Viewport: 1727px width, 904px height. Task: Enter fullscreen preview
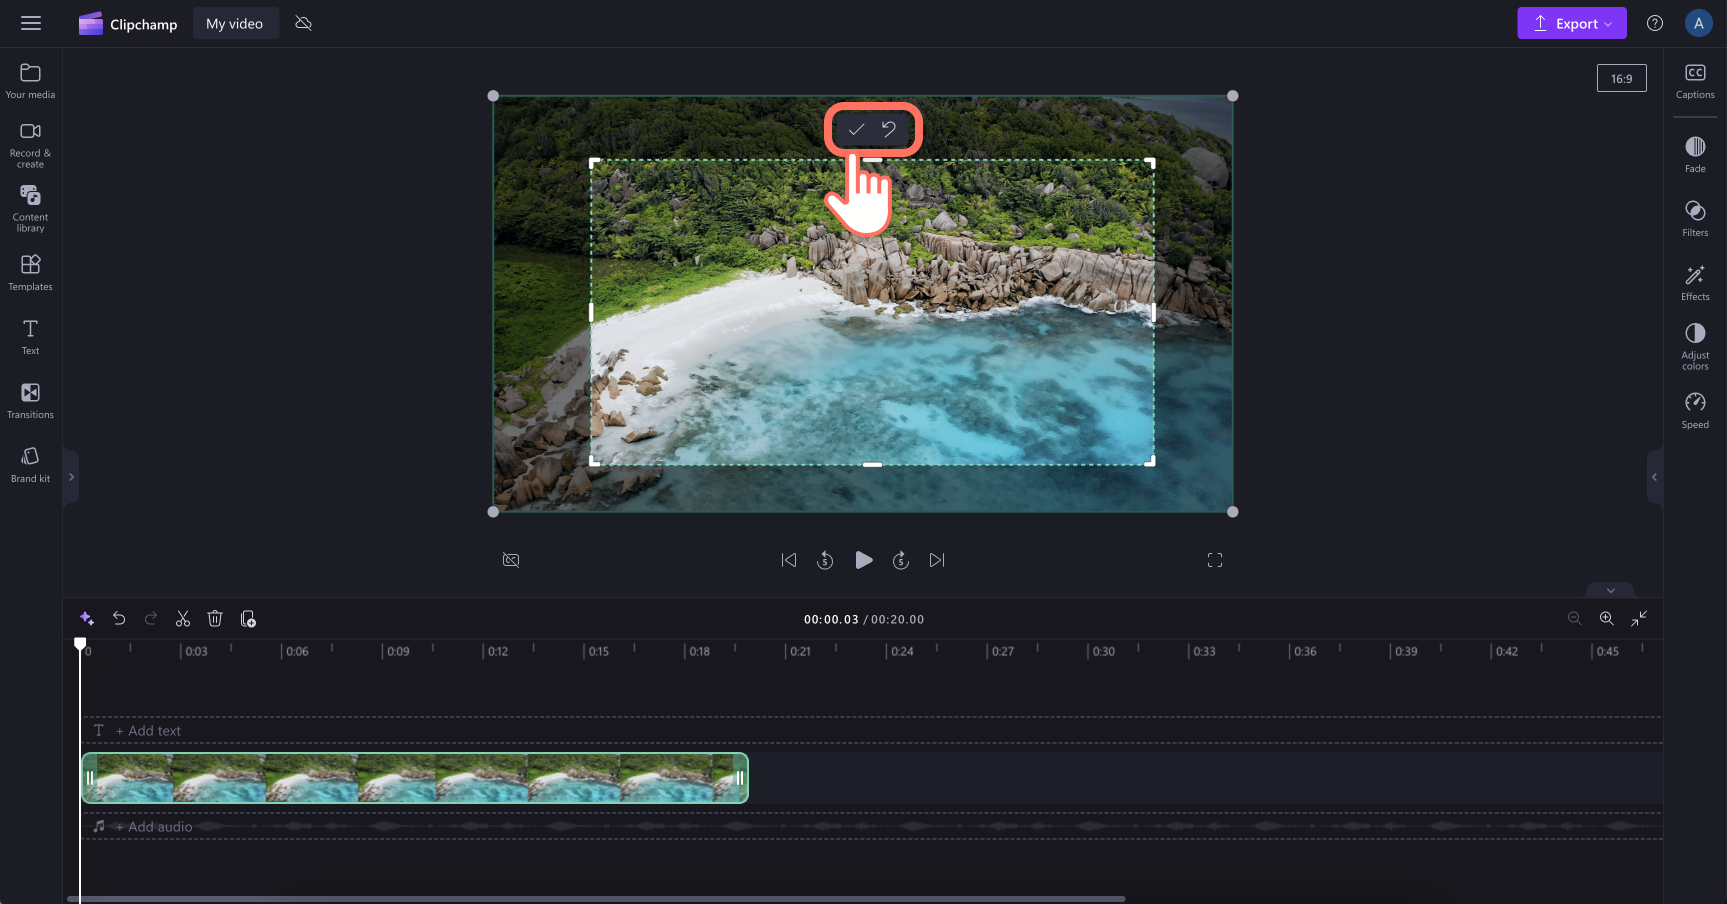[1215, 560]
